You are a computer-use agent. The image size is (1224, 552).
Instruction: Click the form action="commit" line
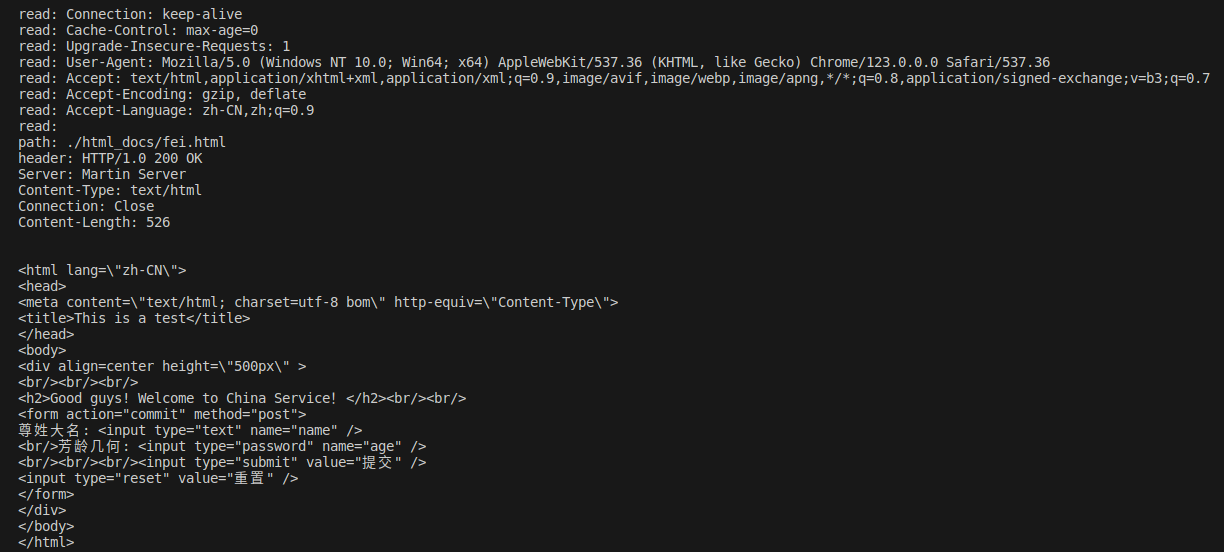(162, 414)
